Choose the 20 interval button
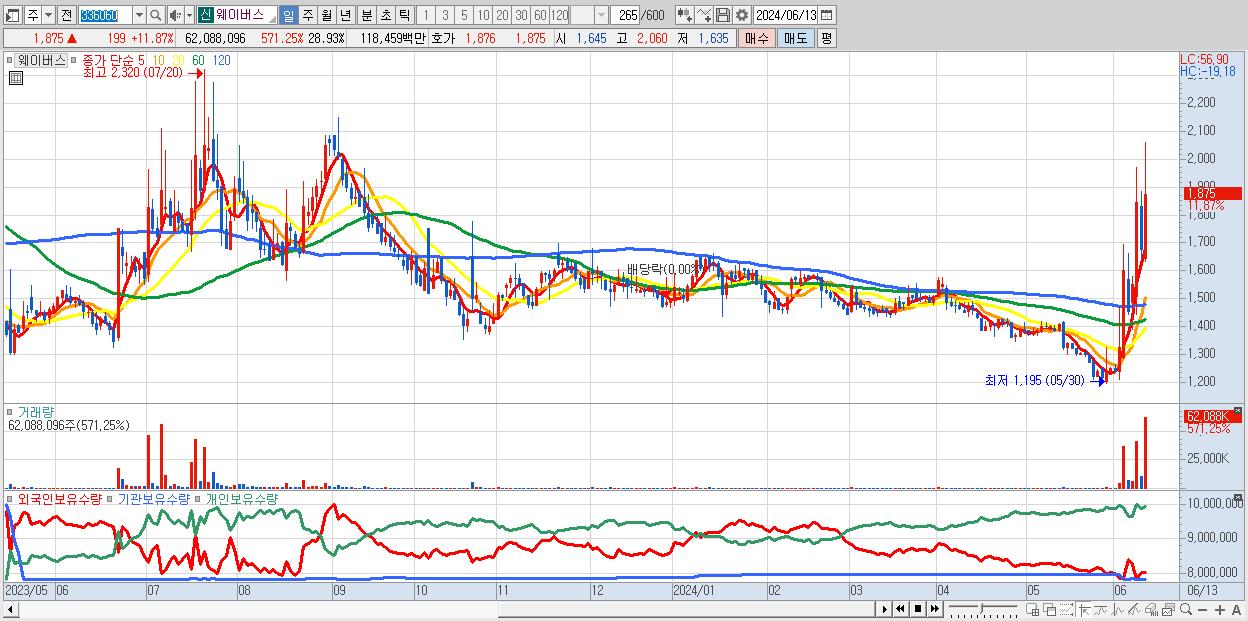The width and height of the screenshot is (1248, 621). click(x=502, y=15)
